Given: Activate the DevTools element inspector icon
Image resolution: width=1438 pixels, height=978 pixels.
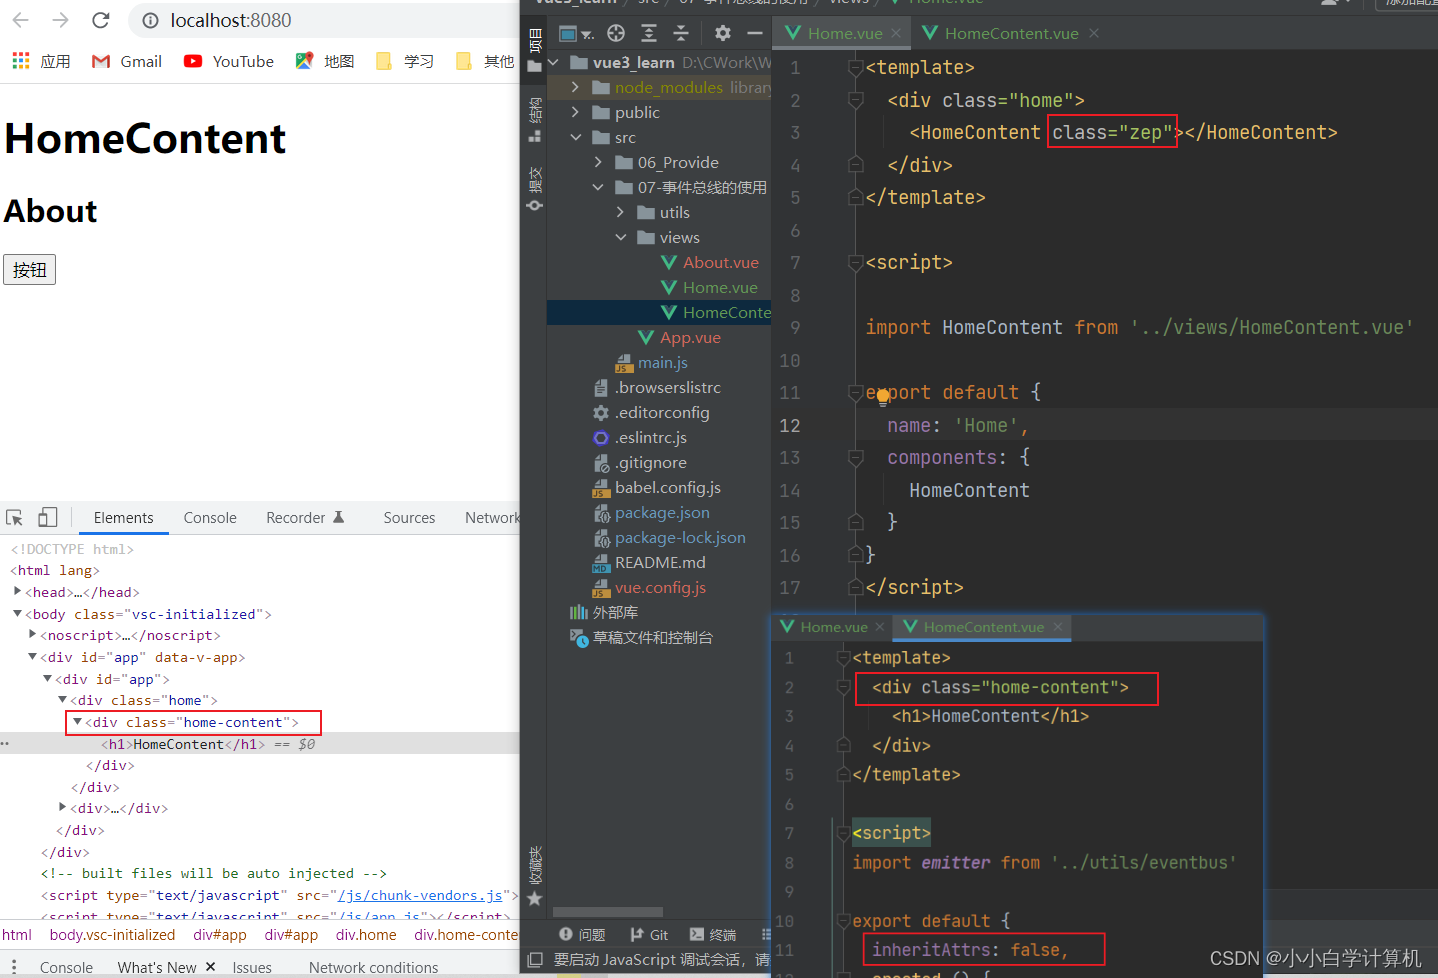Looking at the screenshot, I should [14, 517].
